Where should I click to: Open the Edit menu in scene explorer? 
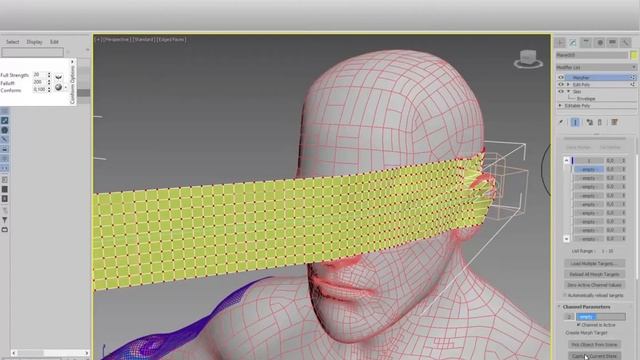click(x=54, y=42)
